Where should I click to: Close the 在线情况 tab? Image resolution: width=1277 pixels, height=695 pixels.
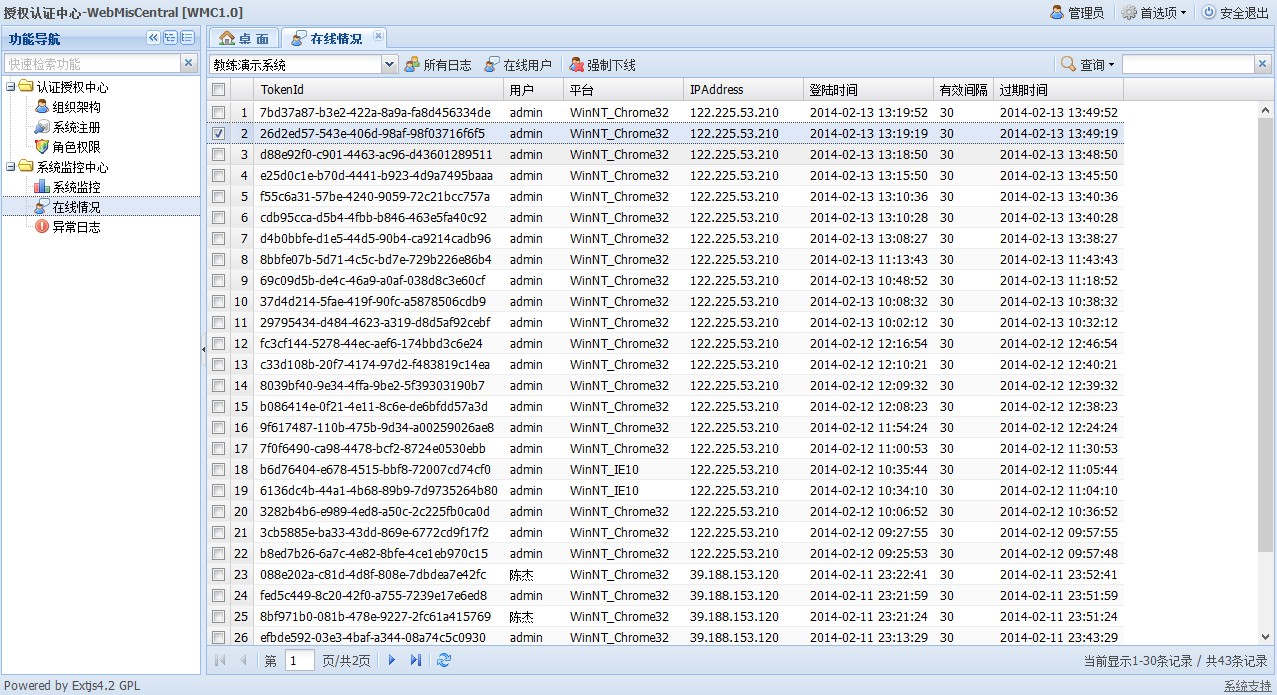coord(378,36)
